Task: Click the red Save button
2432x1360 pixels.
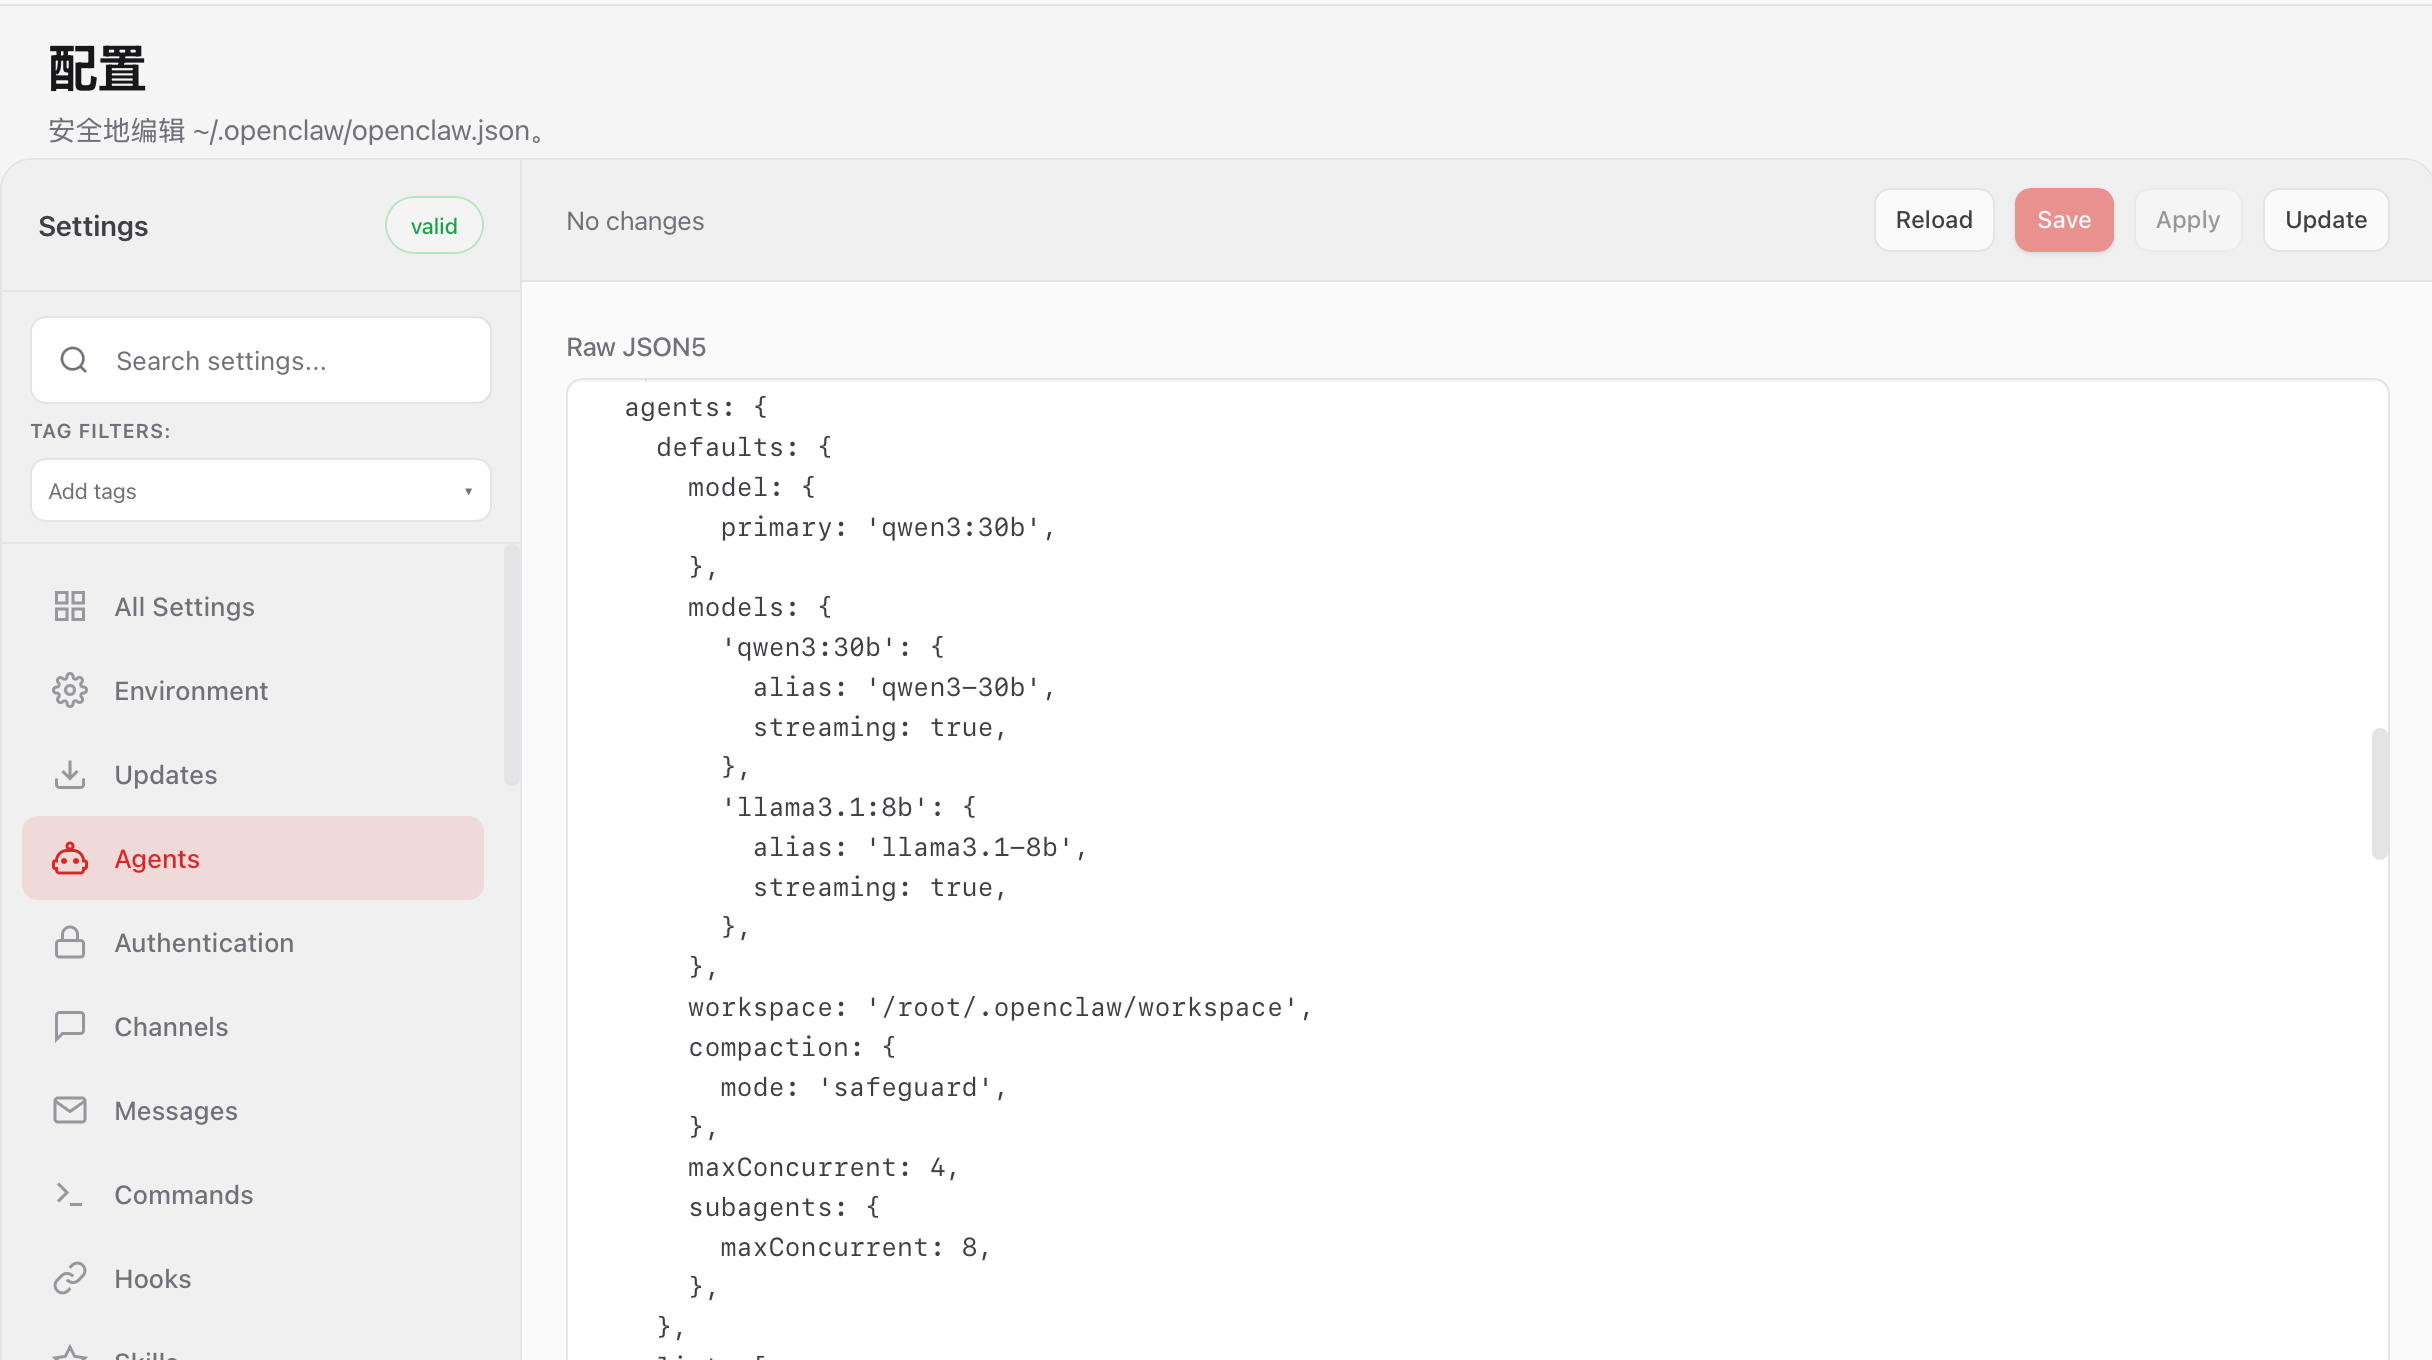Action: coord(2063,220)
